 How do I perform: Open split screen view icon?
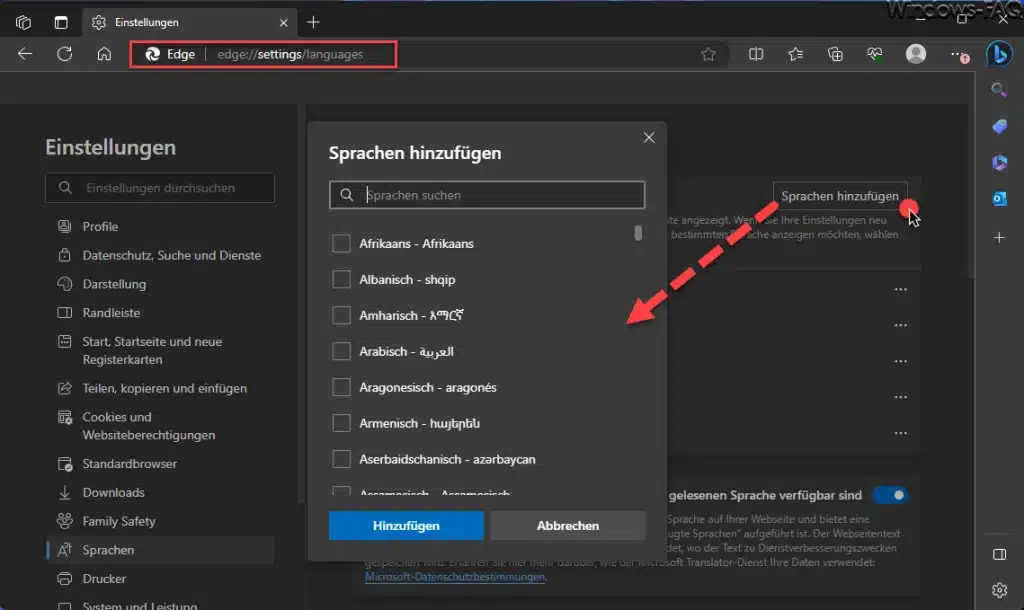pyautogui.click(x=756, y=54)
